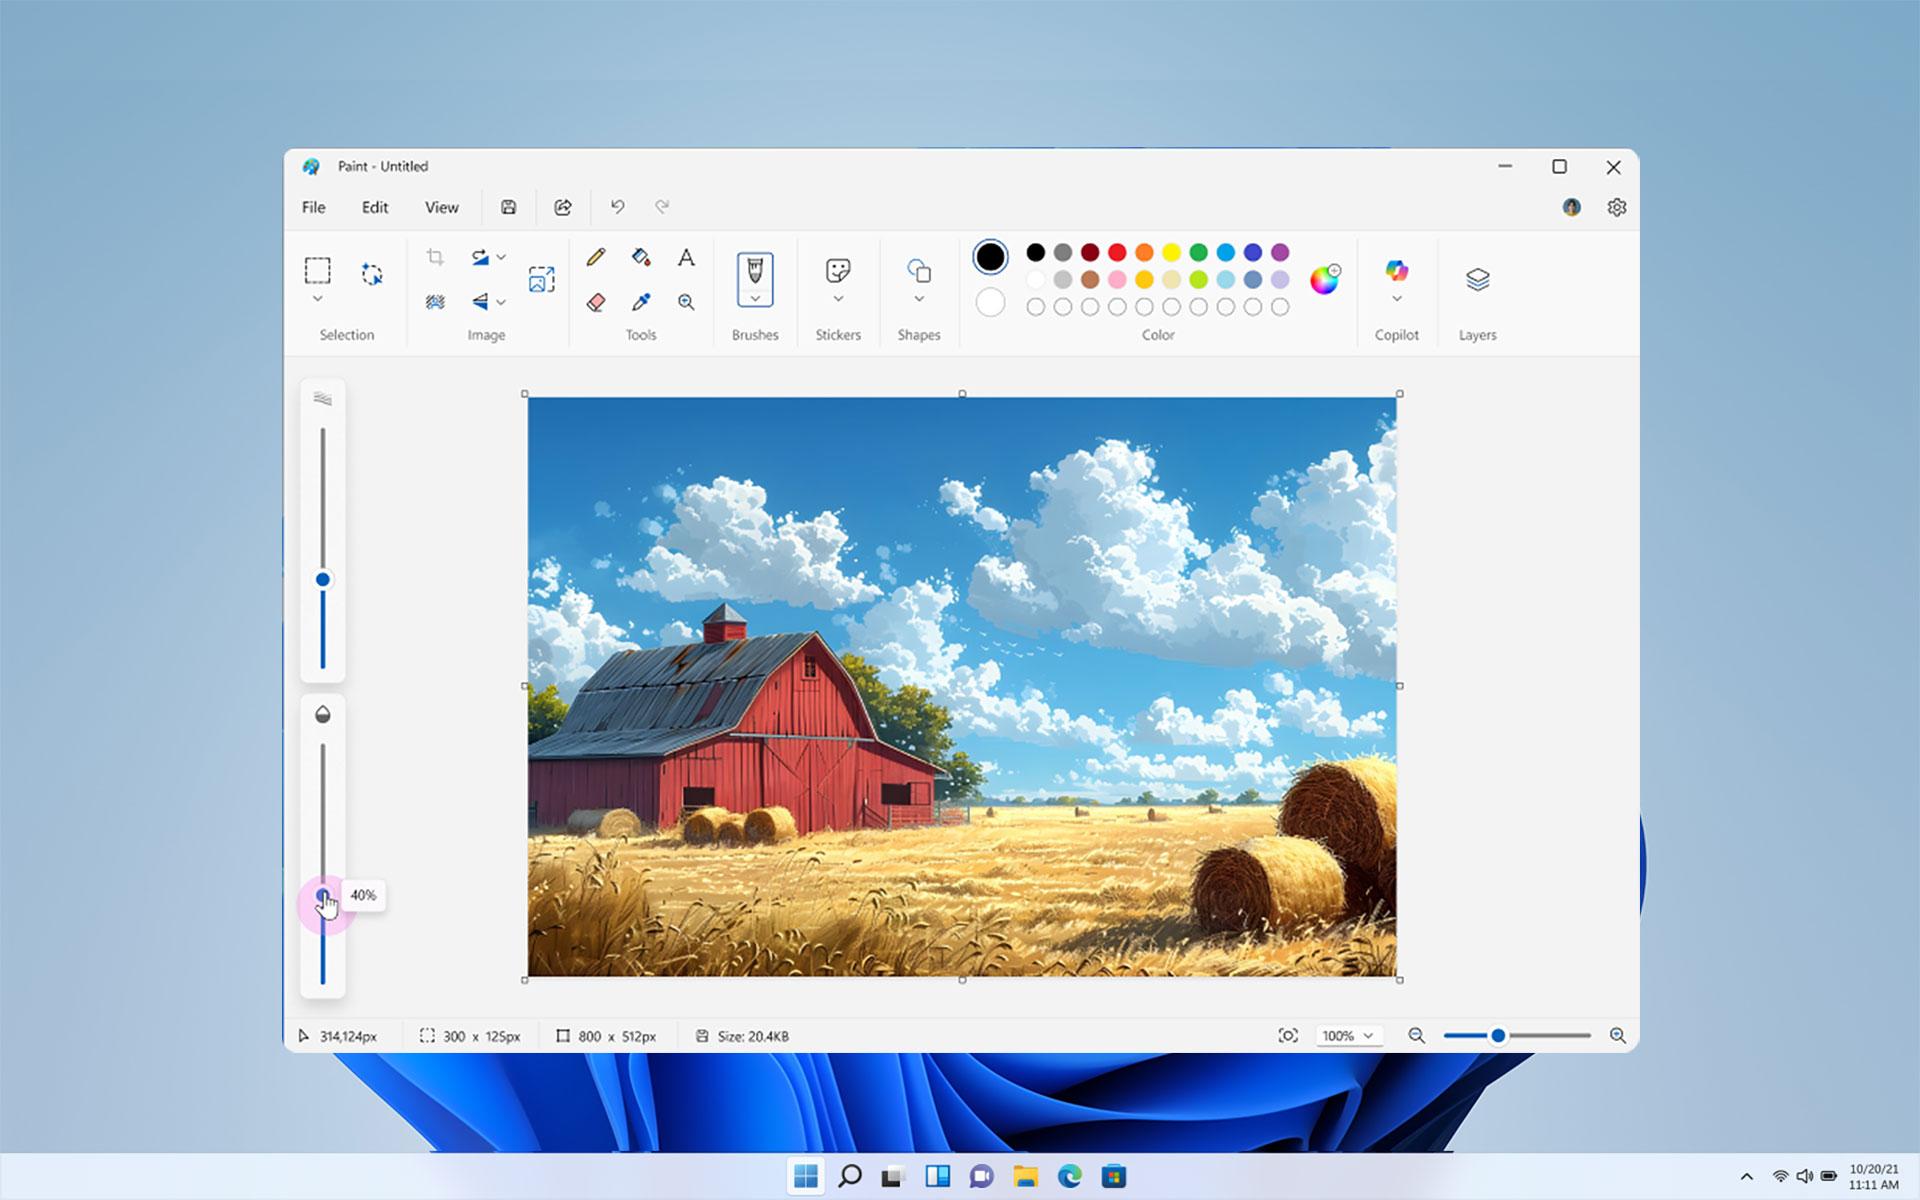Click the Undo button

[617, 207]
